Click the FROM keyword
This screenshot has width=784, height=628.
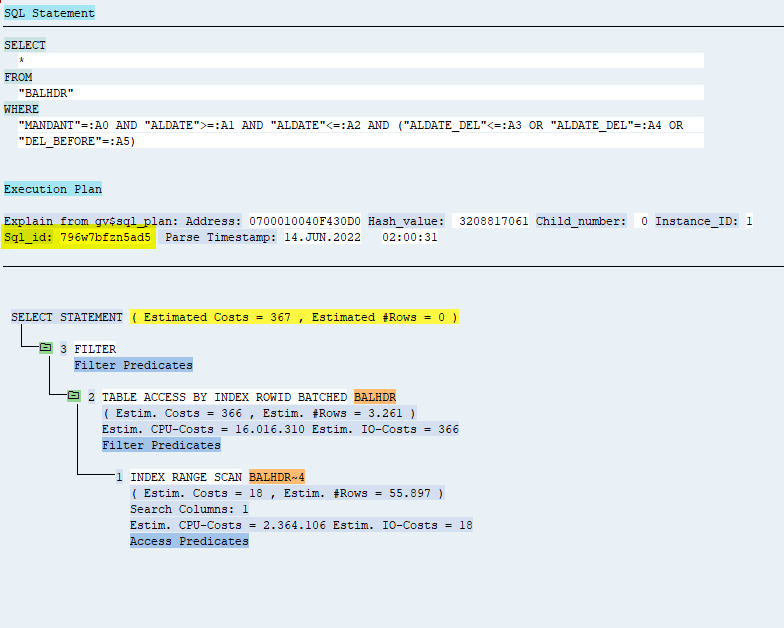coord(18,77)
